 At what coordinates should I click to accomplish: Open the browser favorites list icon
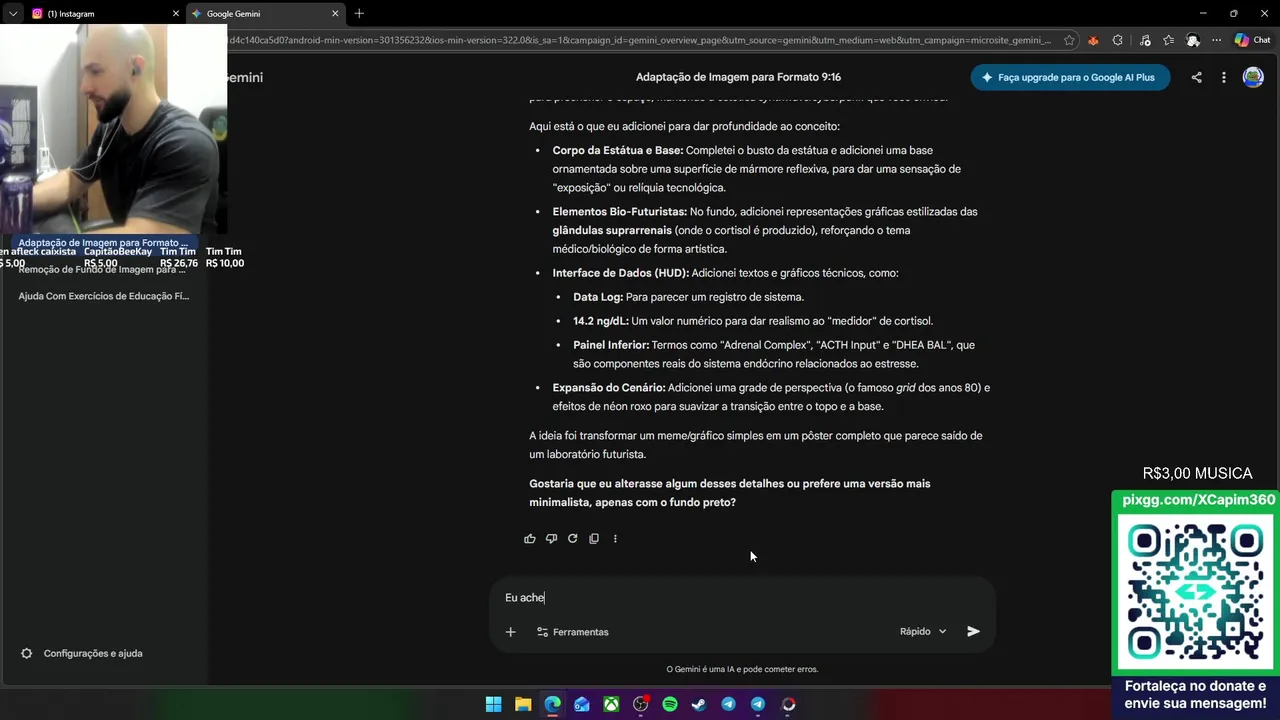1168,40
